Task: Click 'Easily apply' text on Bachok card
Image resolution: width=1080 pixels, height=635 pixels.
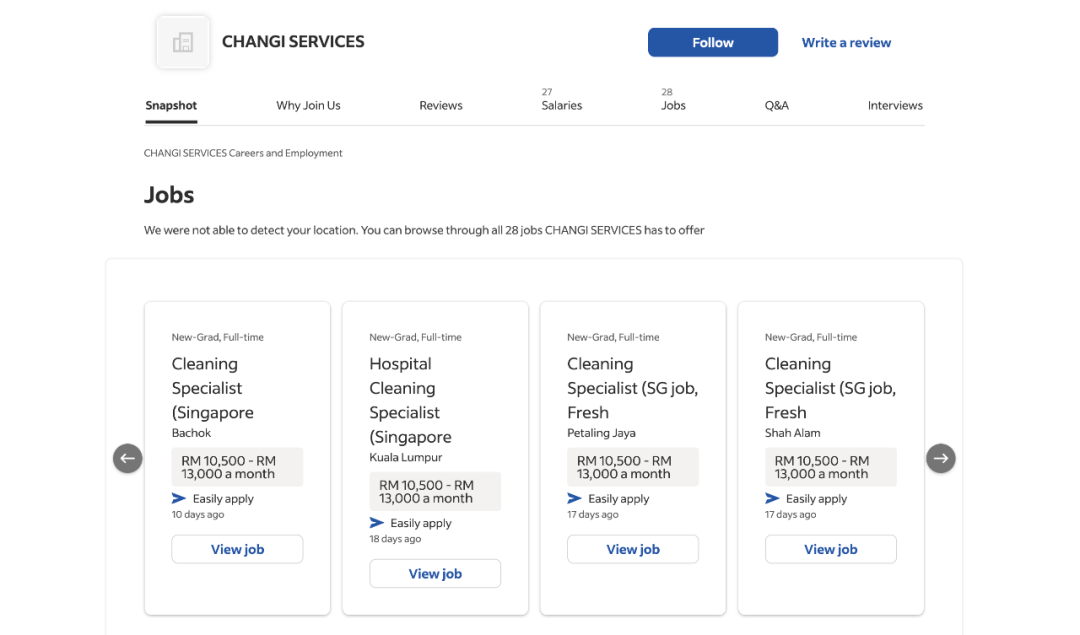Action: [x=223, y=499]
